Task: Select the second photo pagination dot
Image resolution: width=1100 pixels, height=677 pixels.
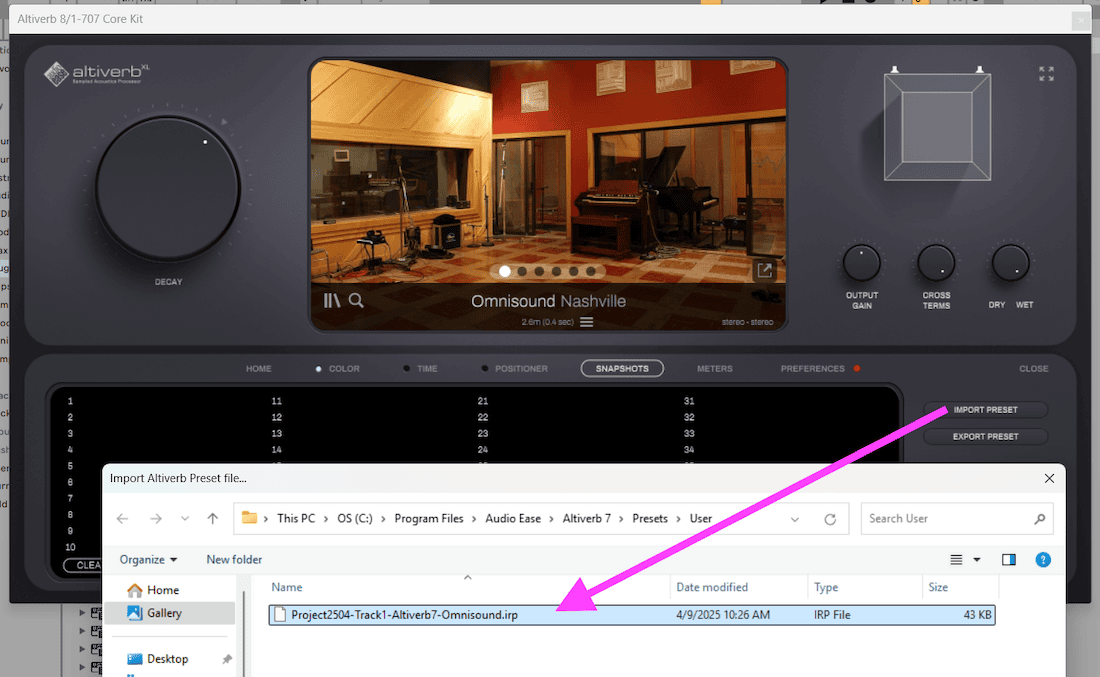Action: [522, 271]
